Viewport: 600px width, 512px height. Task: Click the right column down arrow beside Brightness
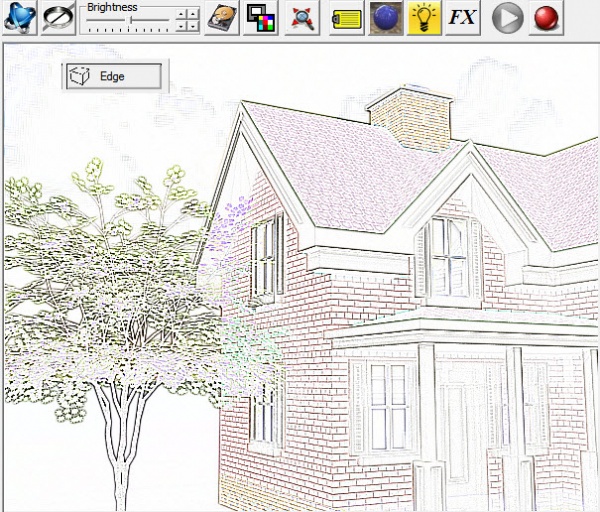coord(193,26)
